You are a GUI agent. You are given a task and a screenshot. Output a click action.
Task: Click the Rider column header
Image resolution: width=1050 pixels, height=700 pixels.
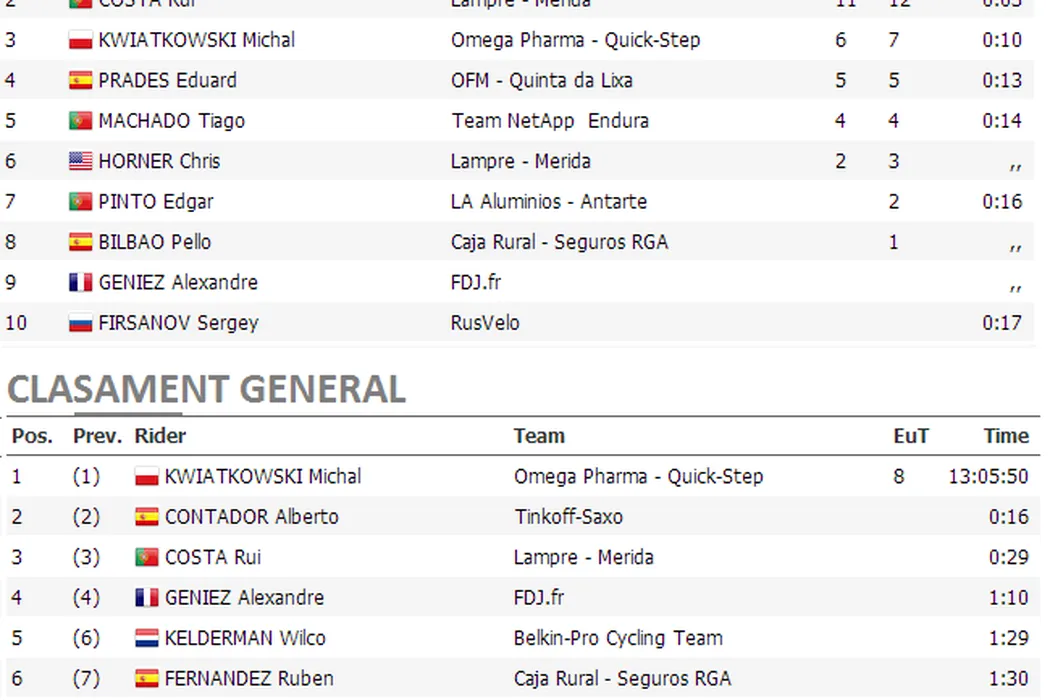pyautogui.click(x=160, y=436)
